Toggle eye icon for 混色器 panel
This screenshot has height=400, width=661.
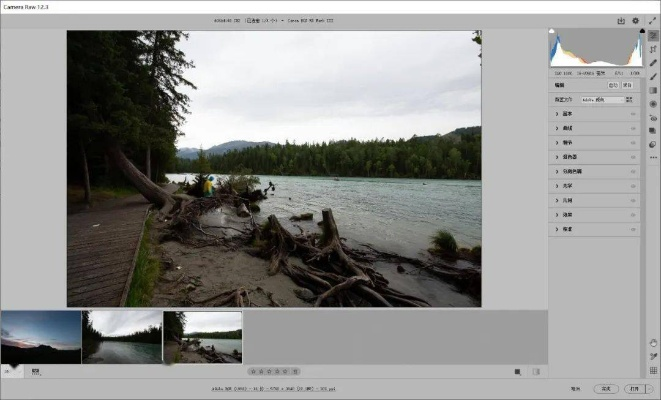click(x=633, y=157)
